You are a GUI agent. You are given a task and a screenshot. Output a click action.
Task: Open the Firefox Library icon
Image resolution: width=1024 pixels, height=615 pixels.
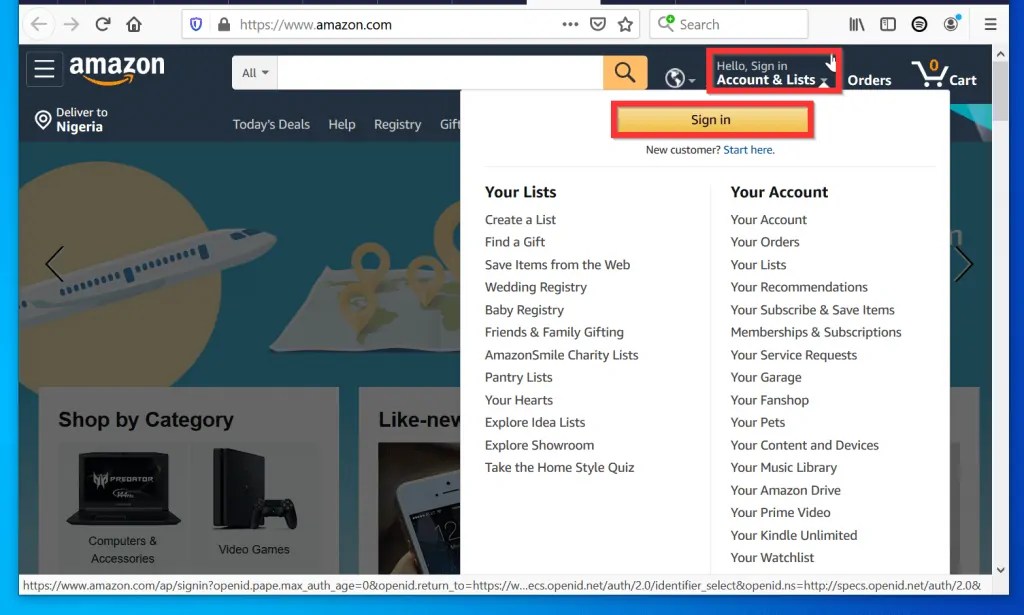(x=855, y=24)
